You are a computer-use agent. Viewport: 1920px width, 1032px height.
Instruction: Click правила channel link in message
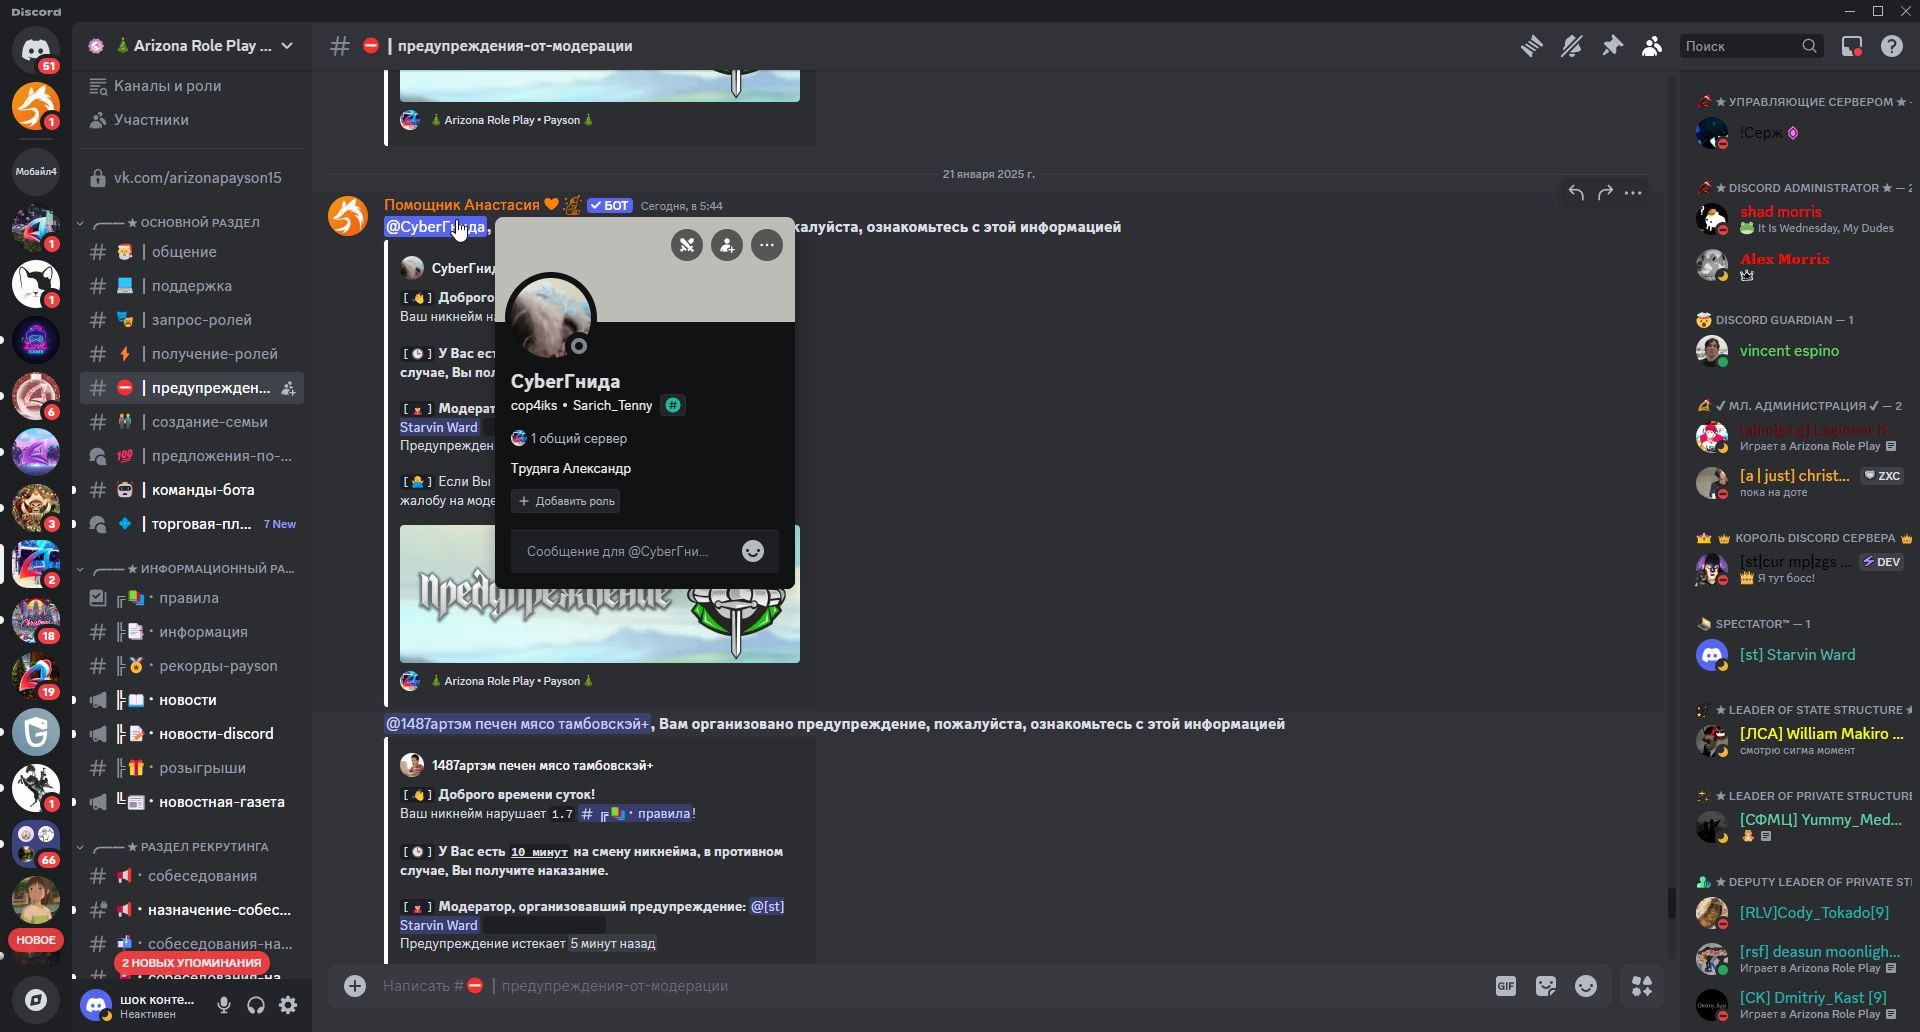636,814
